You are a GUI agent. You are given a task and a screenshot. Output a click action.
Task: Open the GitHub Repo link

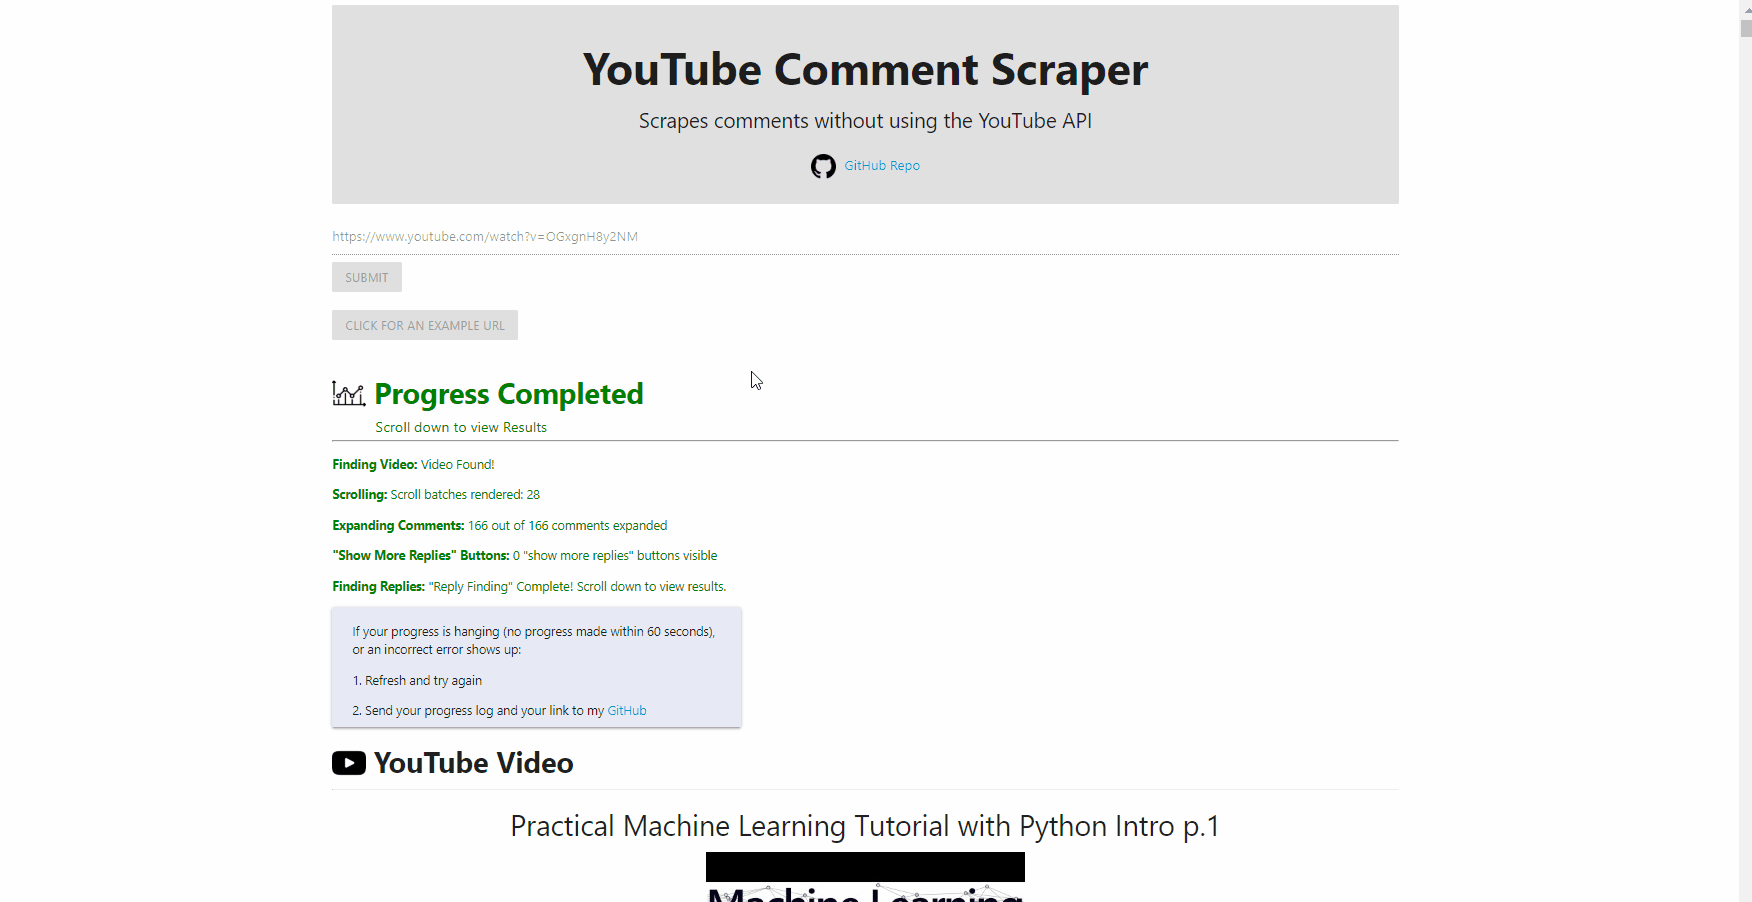(882, 166)
